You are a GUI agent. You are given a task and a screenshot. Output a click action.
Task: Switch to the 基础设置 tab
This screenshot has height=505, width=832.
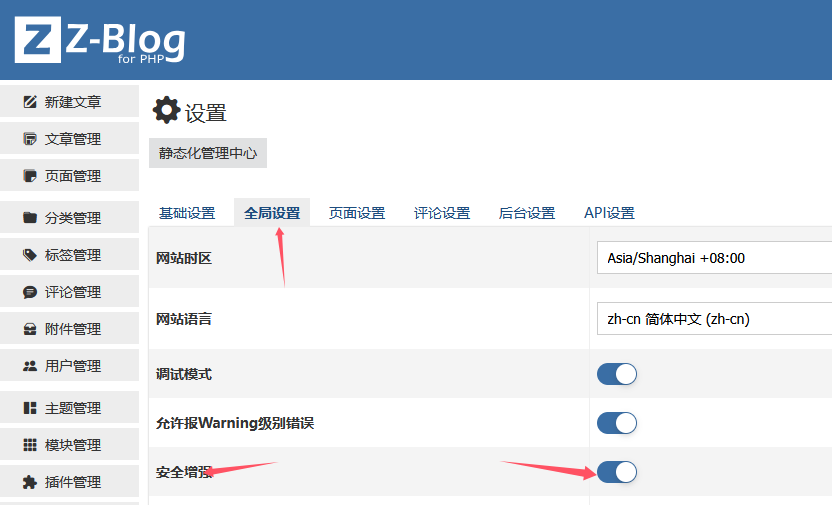pyautogui.click(x=187, y=213)
